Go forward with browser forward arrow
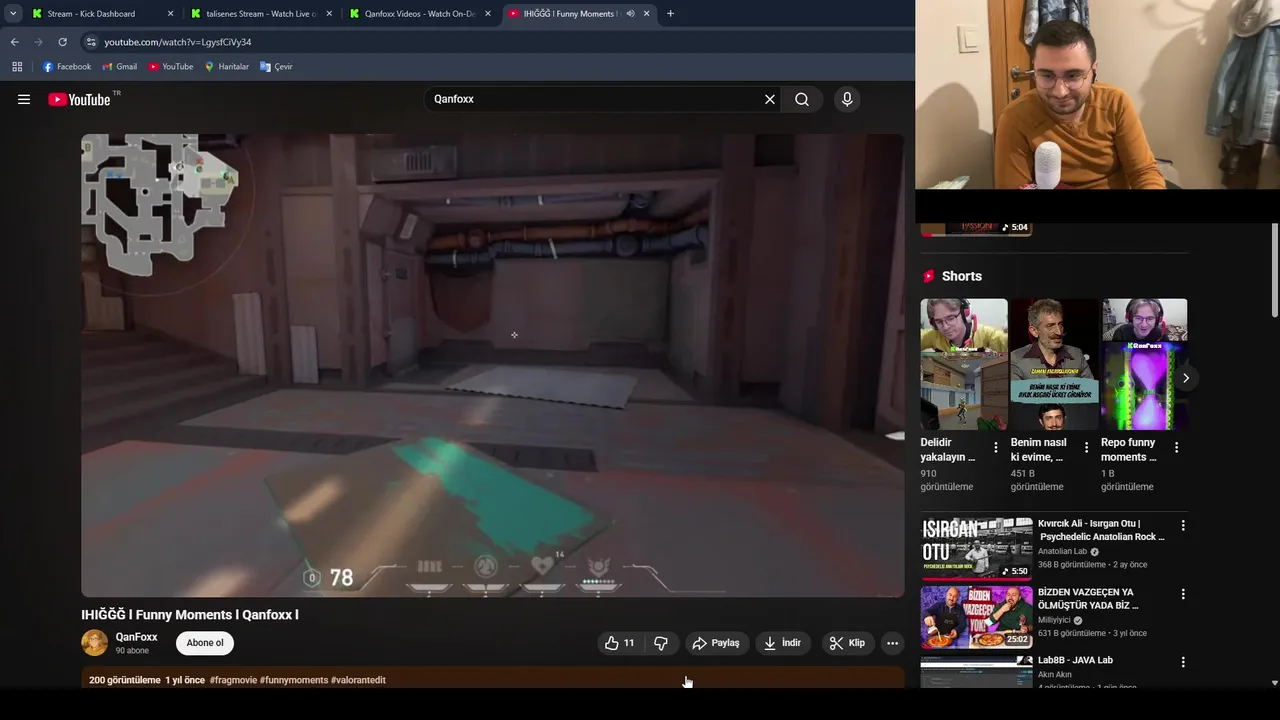The height and width of the screenshot is (720, 1280). 38,42
